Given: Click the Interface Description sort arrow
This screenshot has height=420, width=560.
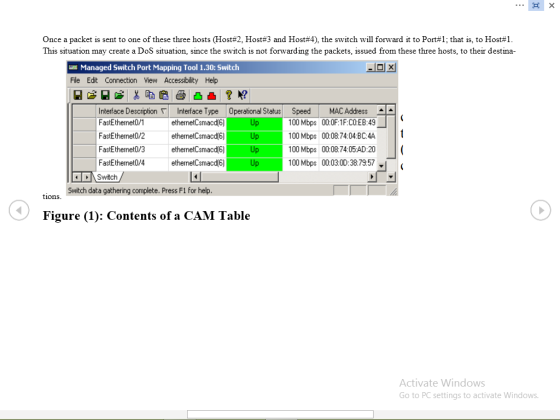Looking at the screenshot, I should [164, 111].
